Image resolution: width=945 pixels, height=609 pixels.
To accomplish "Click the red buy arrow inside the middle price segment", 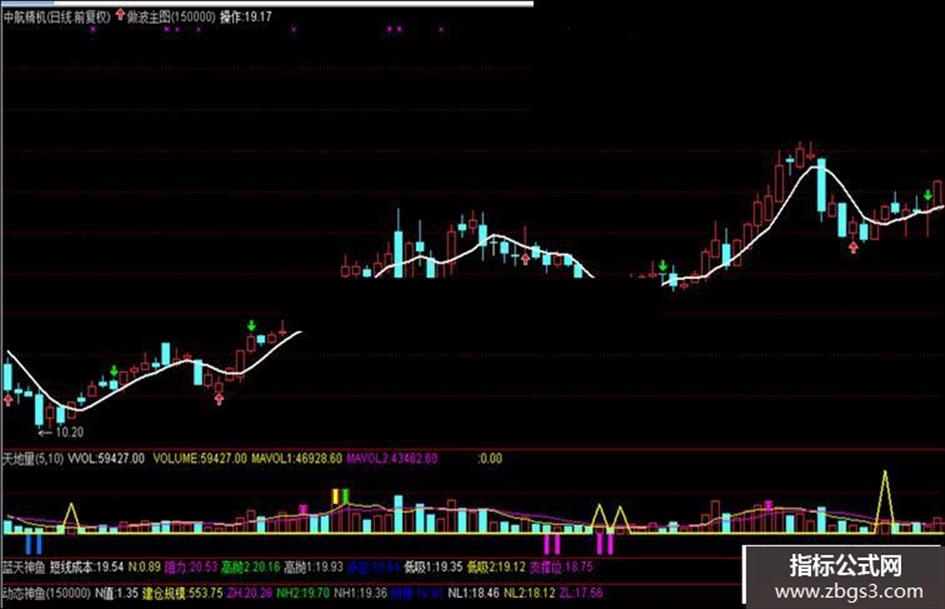I will [x=526, y=259].
